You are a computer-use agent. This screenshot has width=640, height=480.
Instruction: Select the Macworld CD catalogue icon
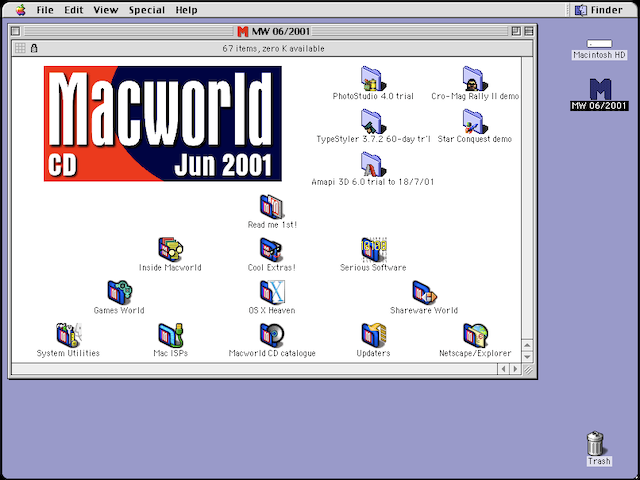point(272,336)
